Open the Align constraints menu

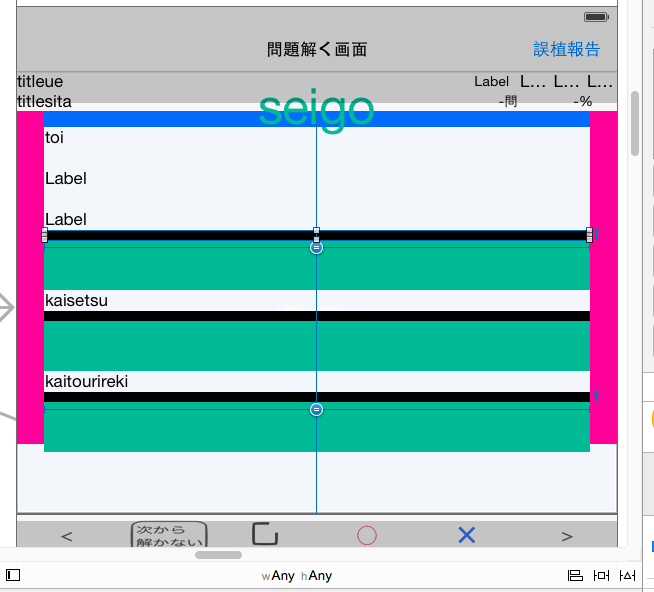point(575,576)
